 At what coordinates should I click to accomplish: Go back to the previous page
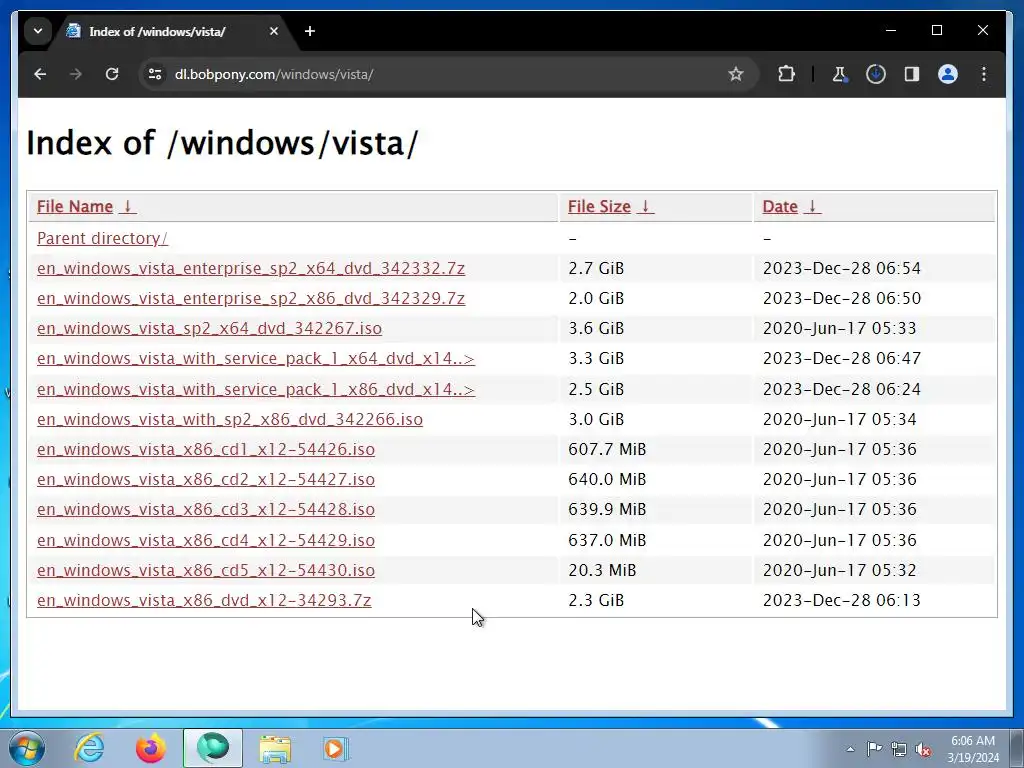click(40, 74)
